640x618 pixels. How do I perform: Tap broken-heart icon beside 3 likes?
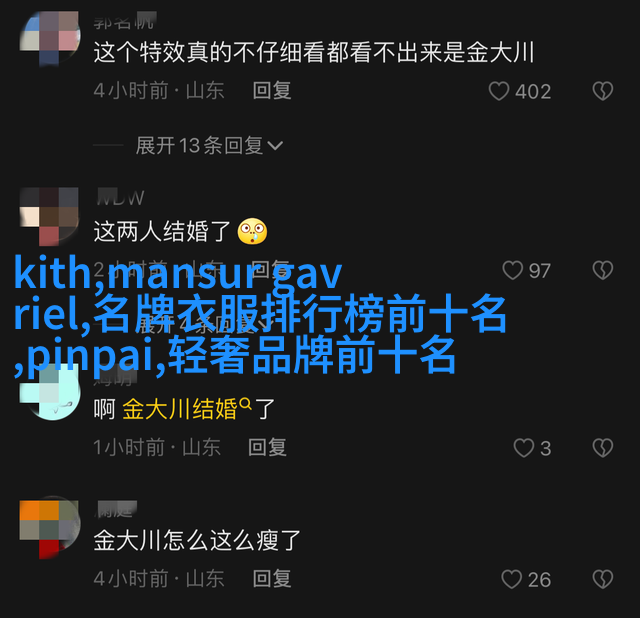603,448
